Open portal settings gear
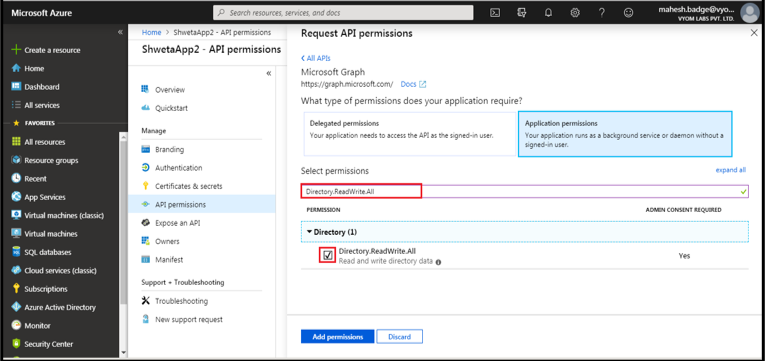This screenshot has width=765, height=361. tap(575, 13)
